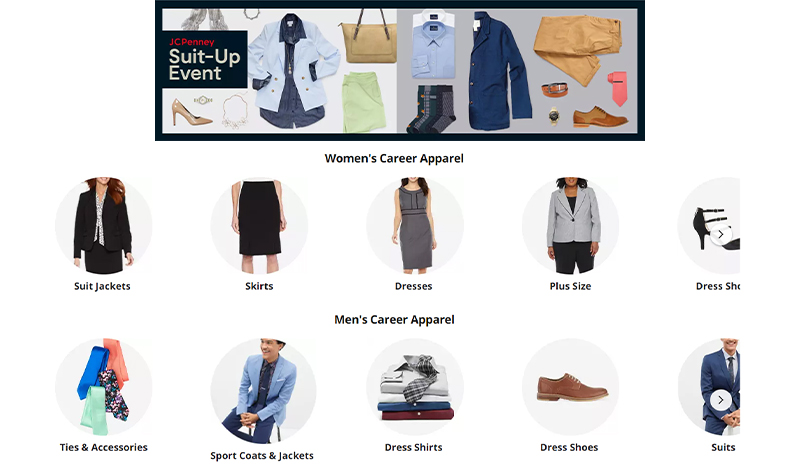The height and width of the screenshot is (475, 800).
Task: Open the women's Suit Jackets category image
Action: (x=104, y=226)
